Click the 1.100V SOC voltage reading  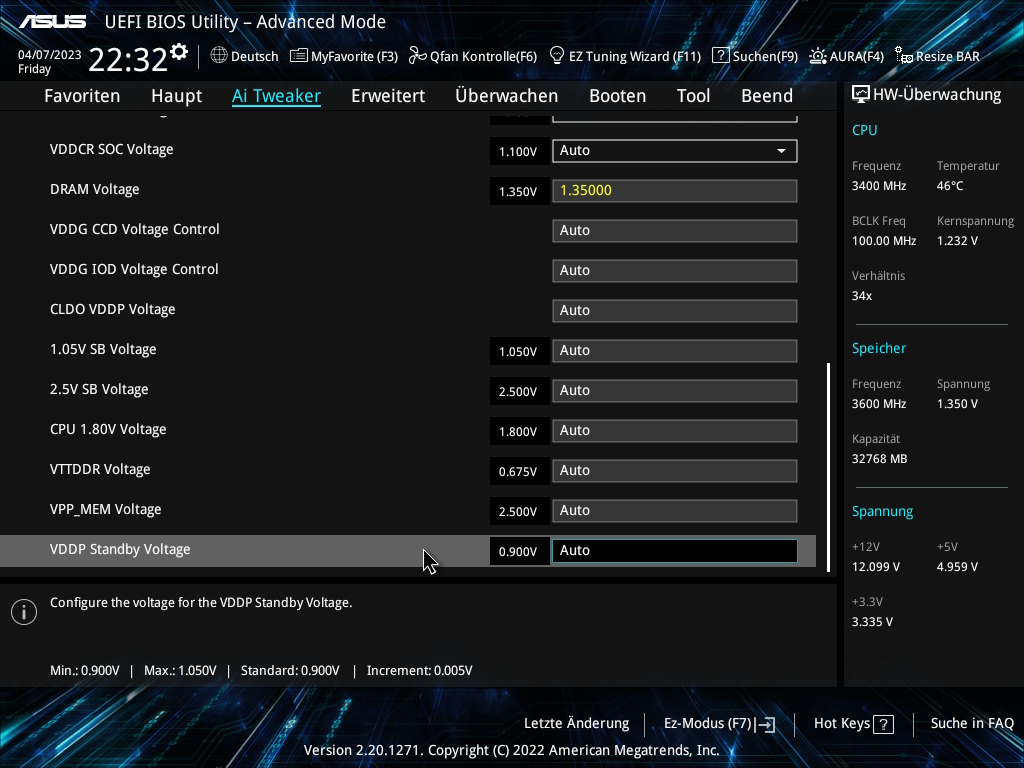pyautogui.click(x=518, y=152)
